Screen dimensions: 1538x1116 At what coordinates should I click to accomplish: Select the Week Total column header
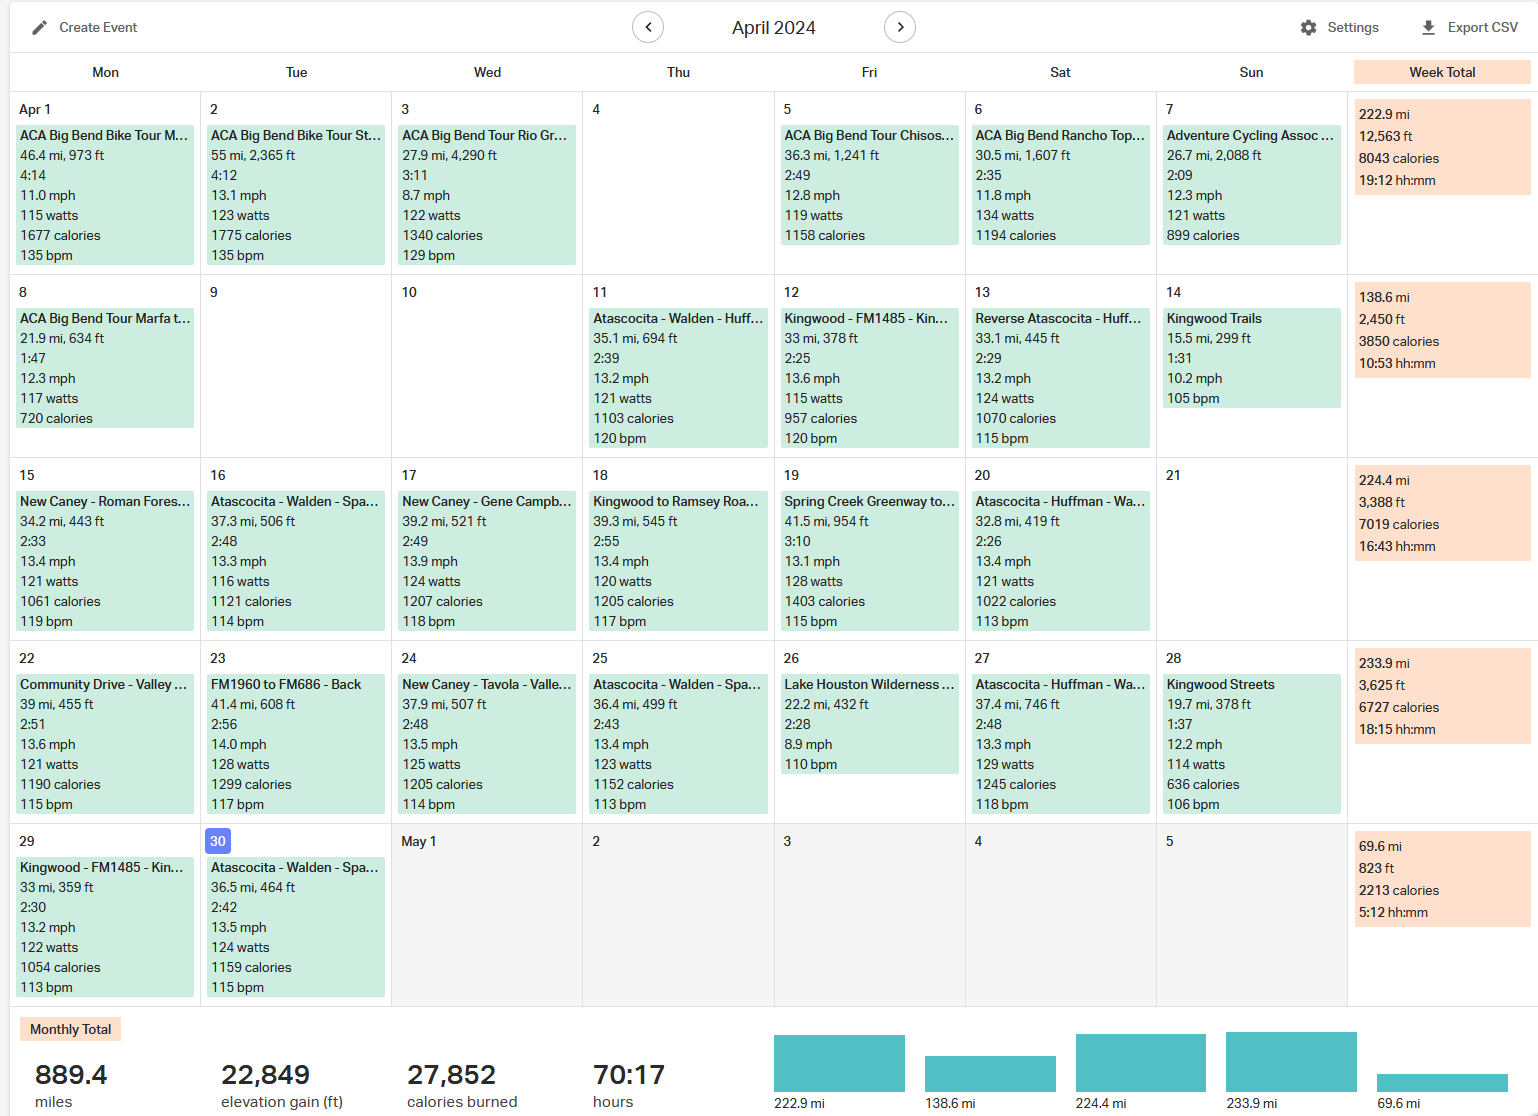point(1442,72)
